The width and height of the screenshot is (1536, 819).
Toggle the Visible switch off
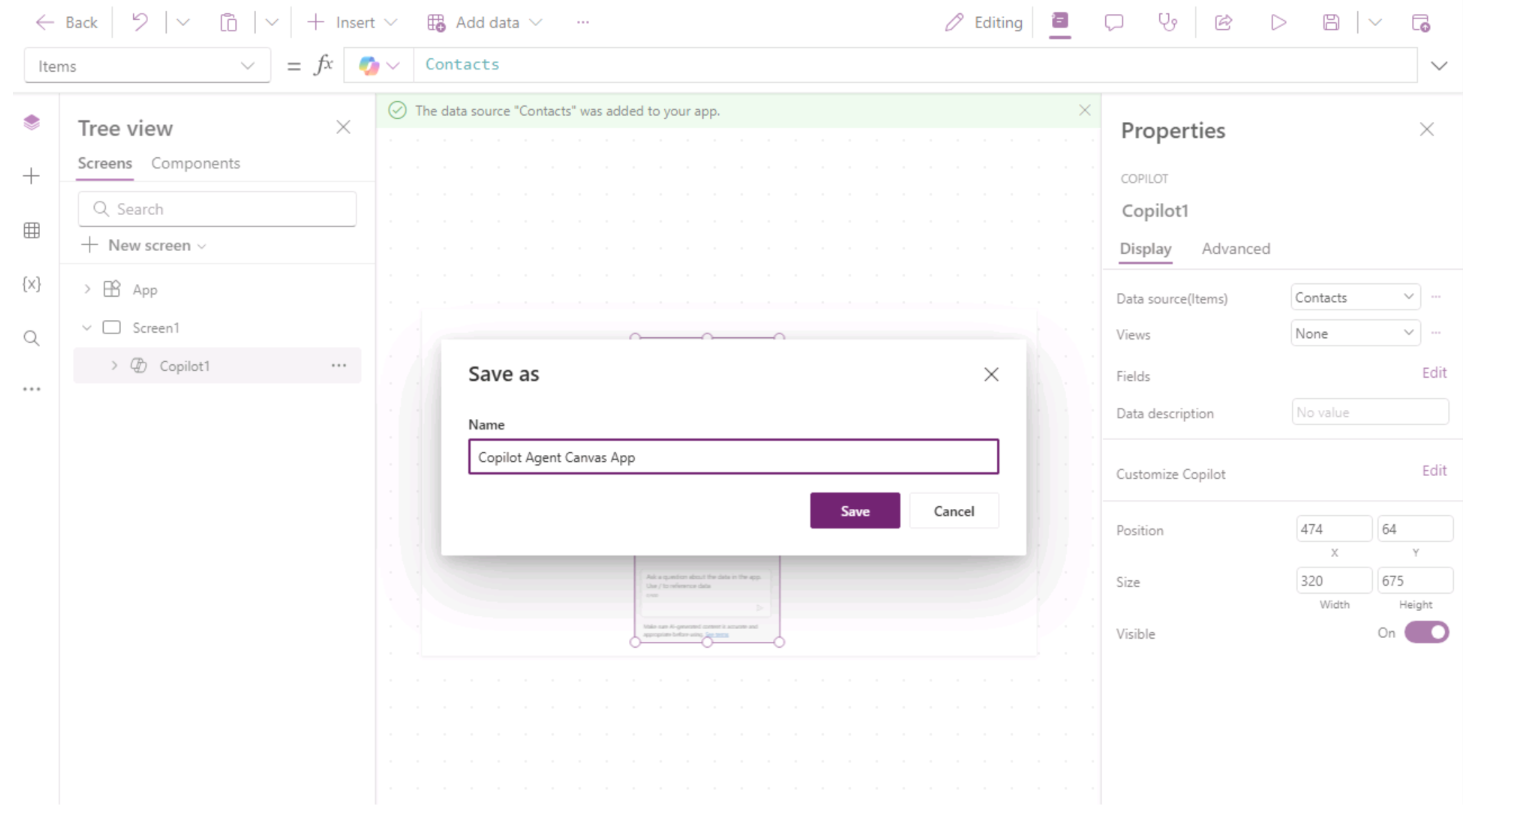[1426, 632]
